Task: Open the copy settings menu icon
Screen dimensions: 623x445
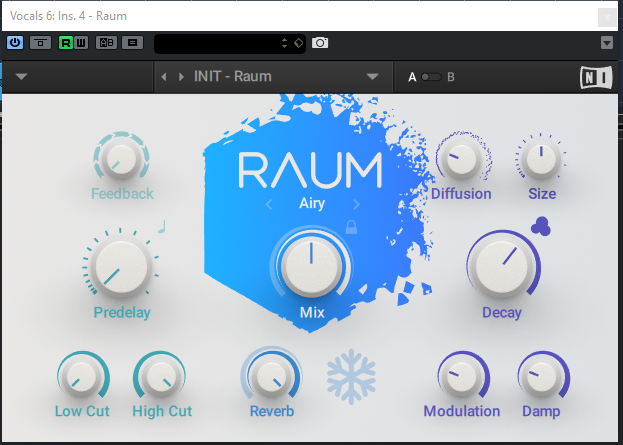Action: point(132,43)
